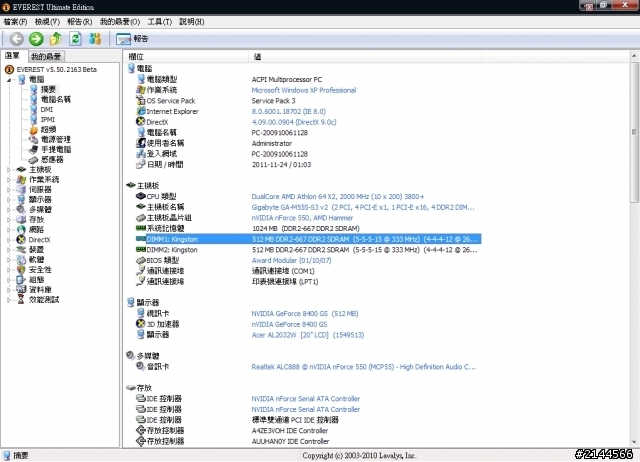Screen dimensions: 640x462
Task: Select the 電源管理 tree icon
Action: [34, 140]
